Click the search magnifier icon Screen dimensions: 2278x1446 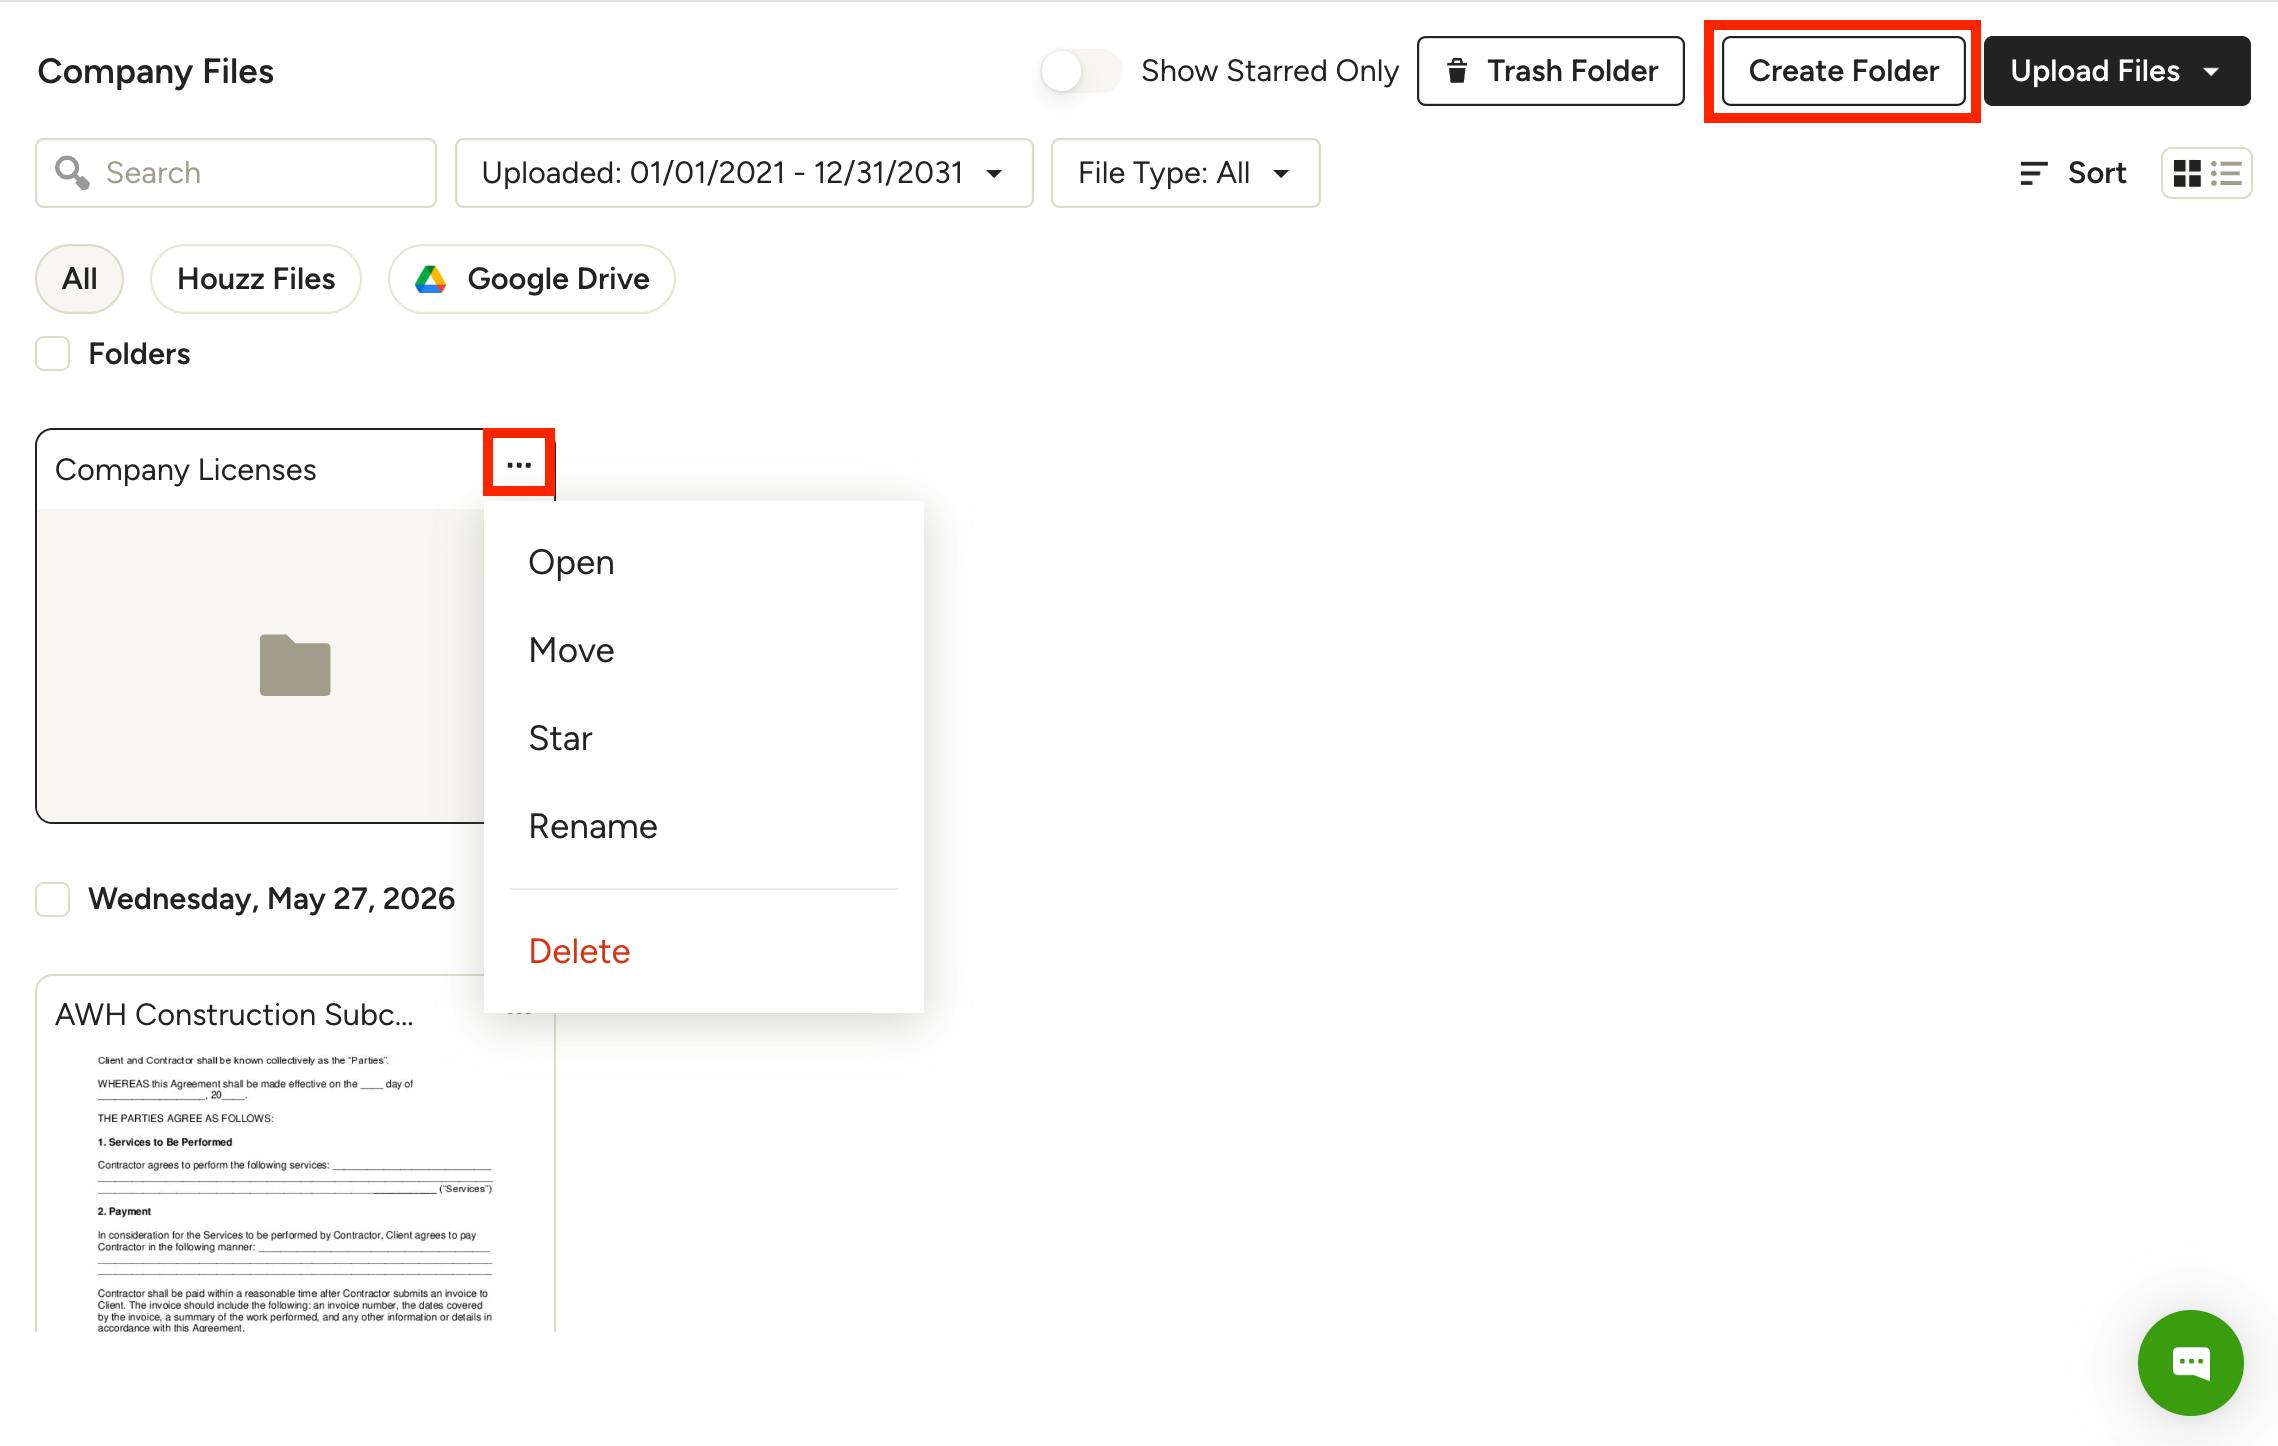[x=72, y=172]
